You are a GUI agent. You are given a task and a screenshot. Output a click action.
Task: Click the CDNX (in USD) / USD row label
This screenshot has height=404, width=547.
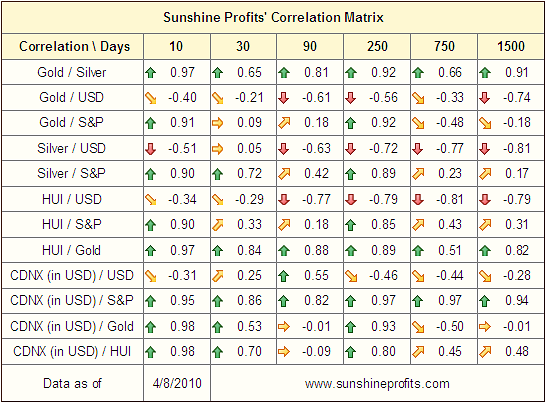72,276
